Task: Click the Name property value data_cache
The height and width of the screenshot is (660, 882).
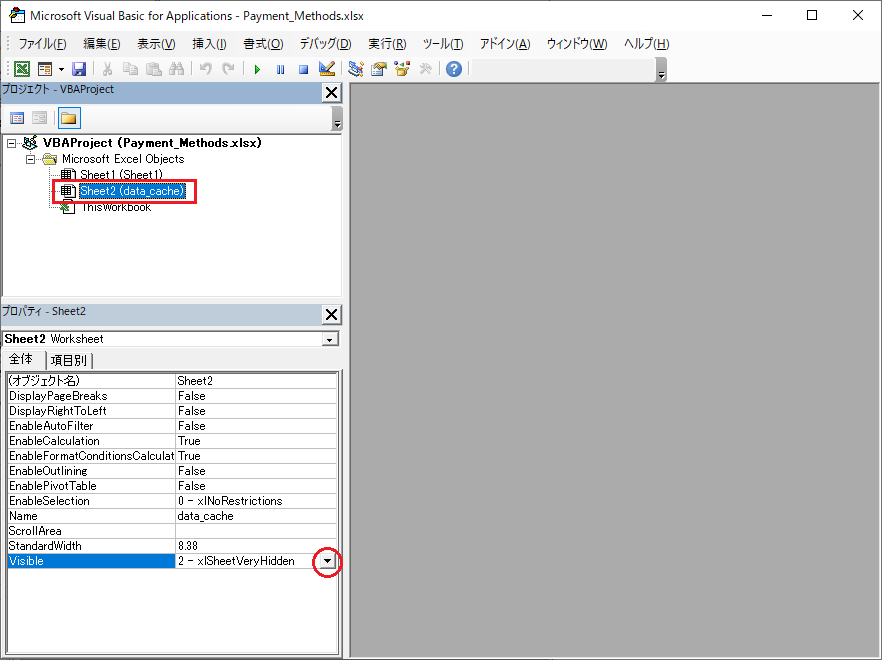Action: [256, 516]
